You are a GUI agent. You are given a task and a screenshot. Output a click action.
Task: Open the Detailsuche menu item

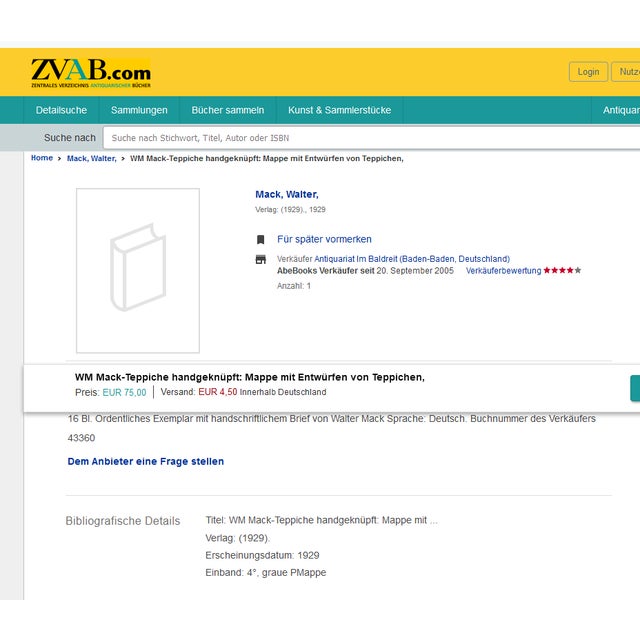pyautogui.click(x=61, y=110)
